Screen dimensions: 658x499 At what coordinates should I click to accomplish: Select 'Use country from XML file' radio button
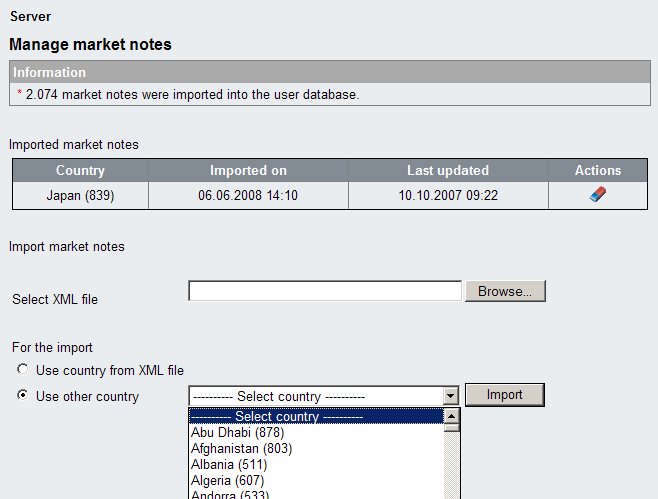pos(22,371)
